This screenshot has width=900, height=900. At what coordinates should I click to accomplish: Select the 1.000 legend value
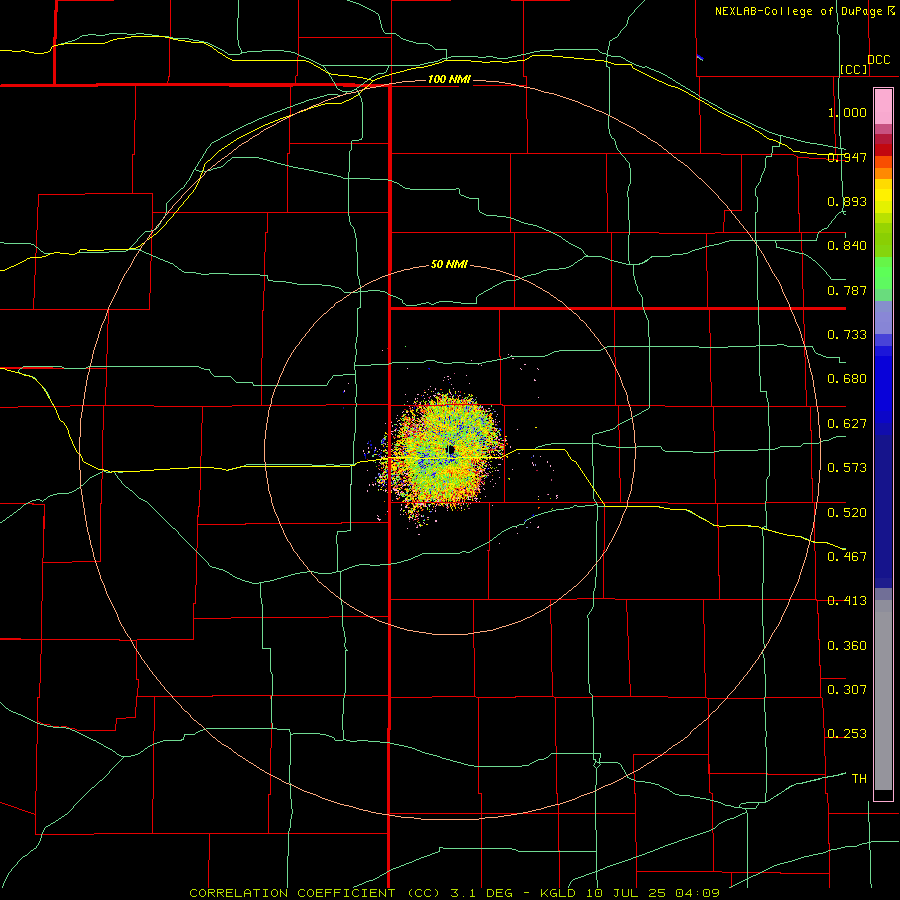click(x=847, y=112)
